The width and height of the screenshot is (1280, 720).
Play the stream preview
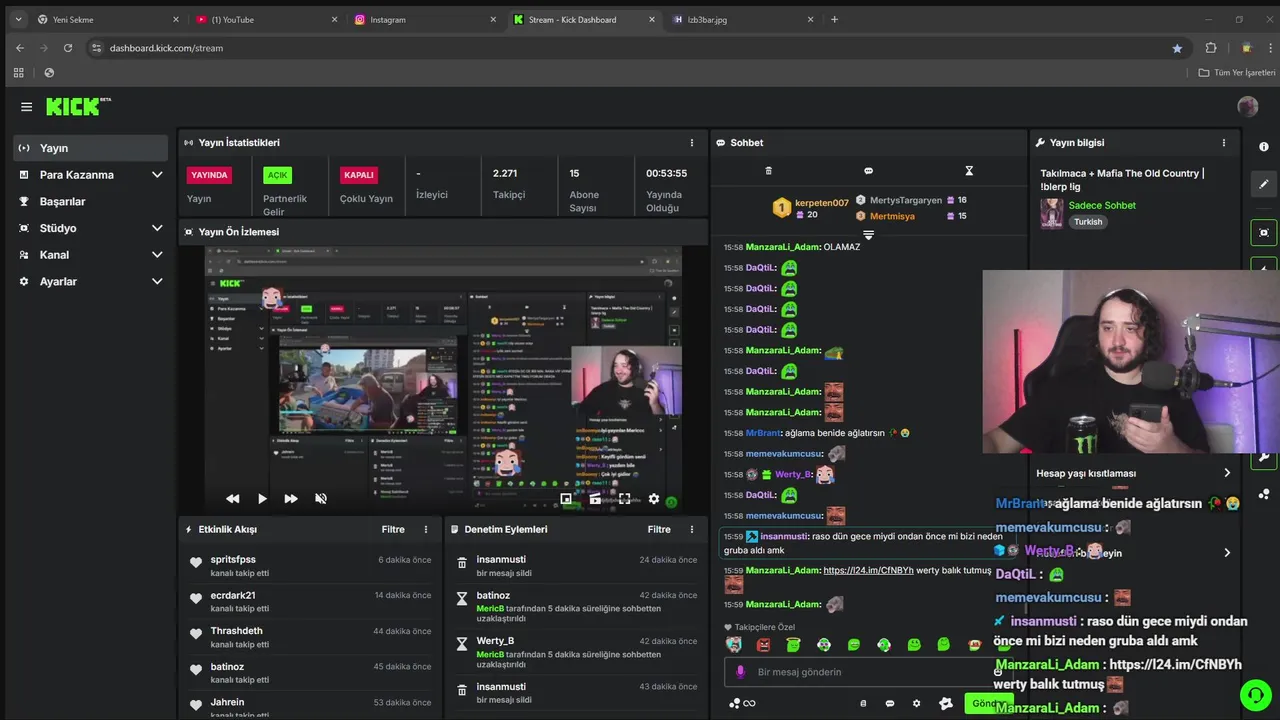click(x=262, y=499)
